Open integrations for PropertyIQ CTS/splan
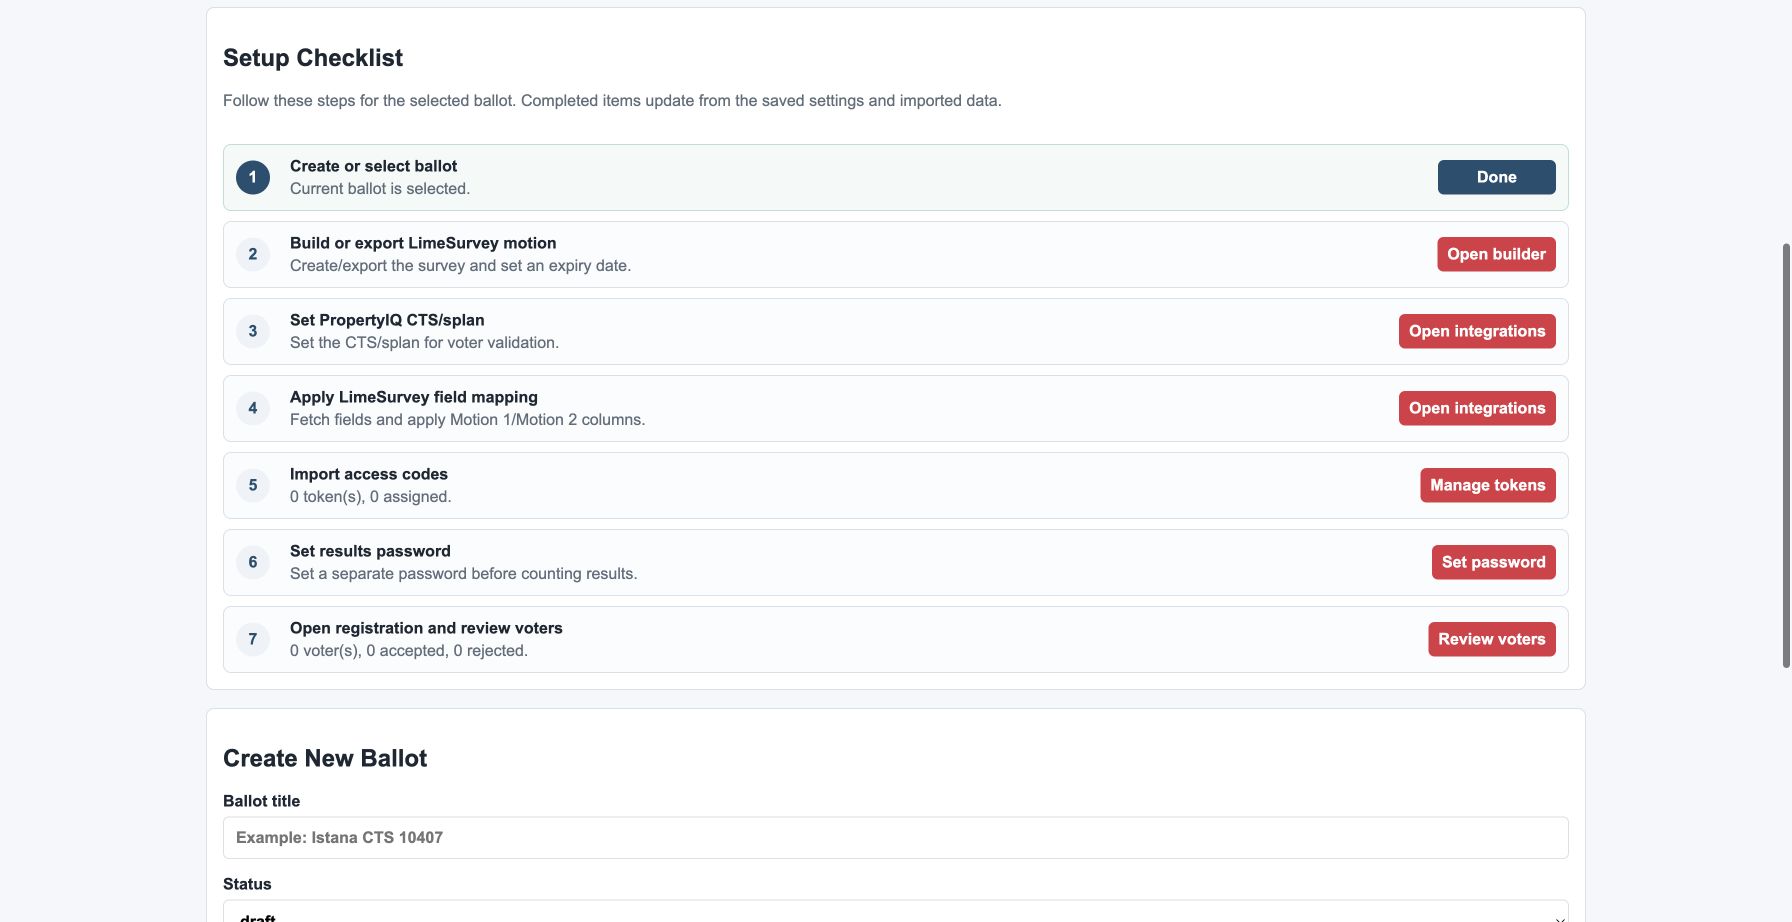 point(1477,331)
